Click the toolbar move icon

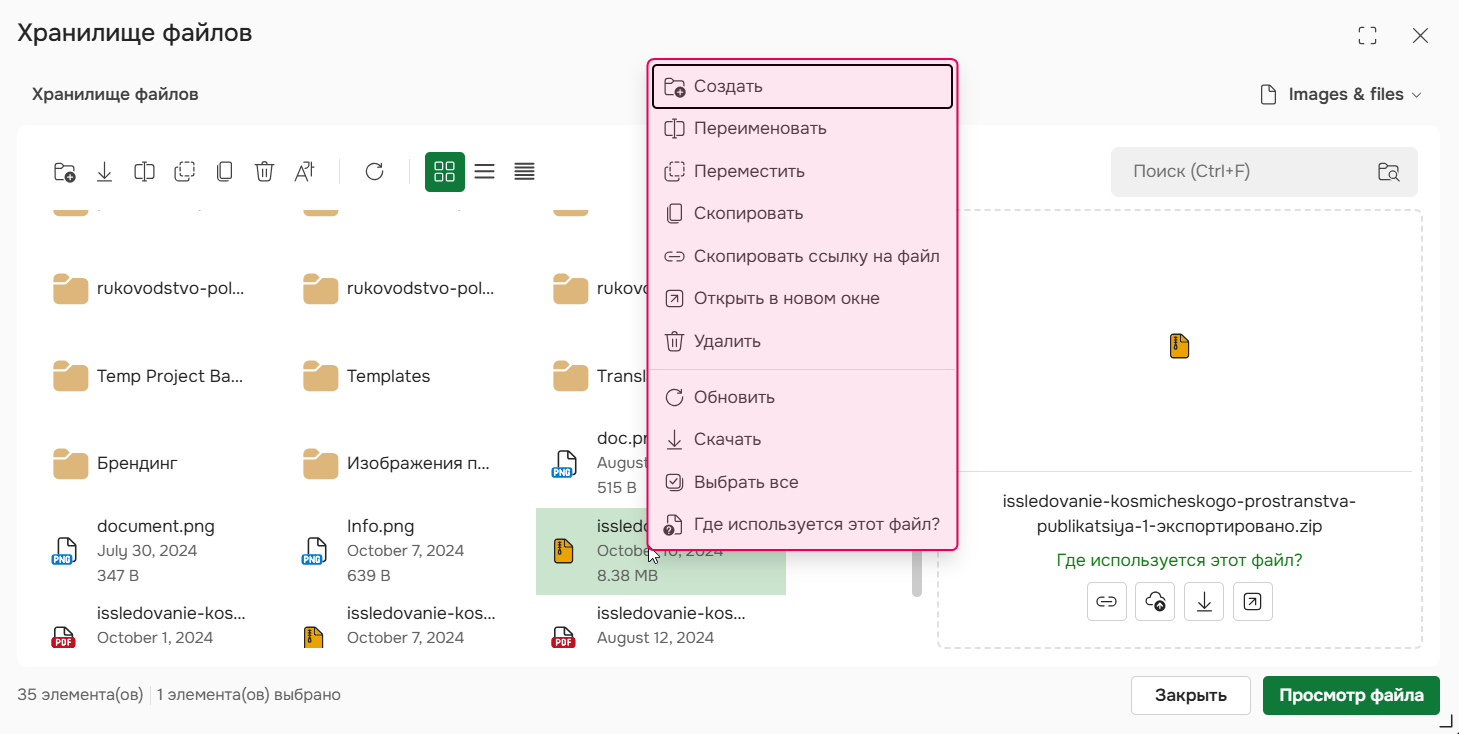pos(184,172)
